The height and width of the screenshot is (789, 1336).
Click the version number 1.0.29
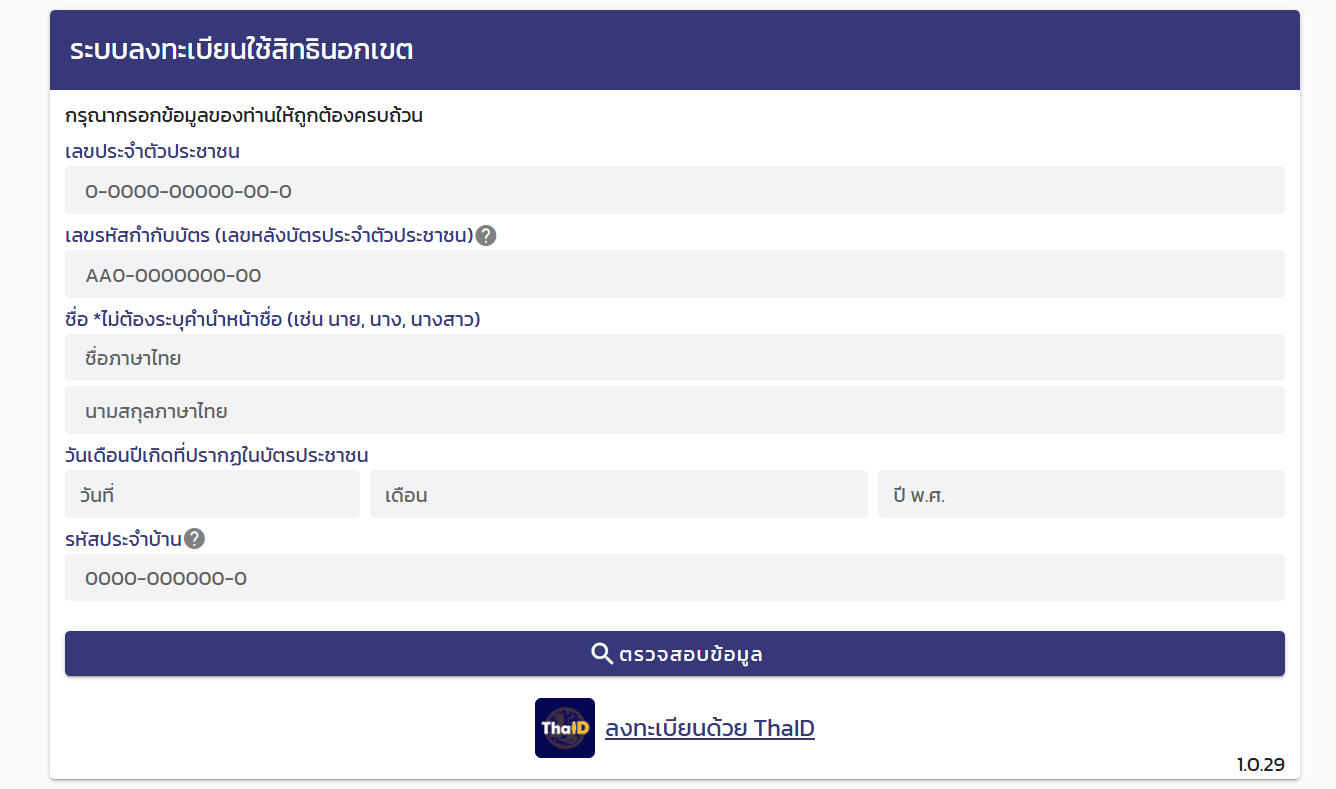[1260, 765]
